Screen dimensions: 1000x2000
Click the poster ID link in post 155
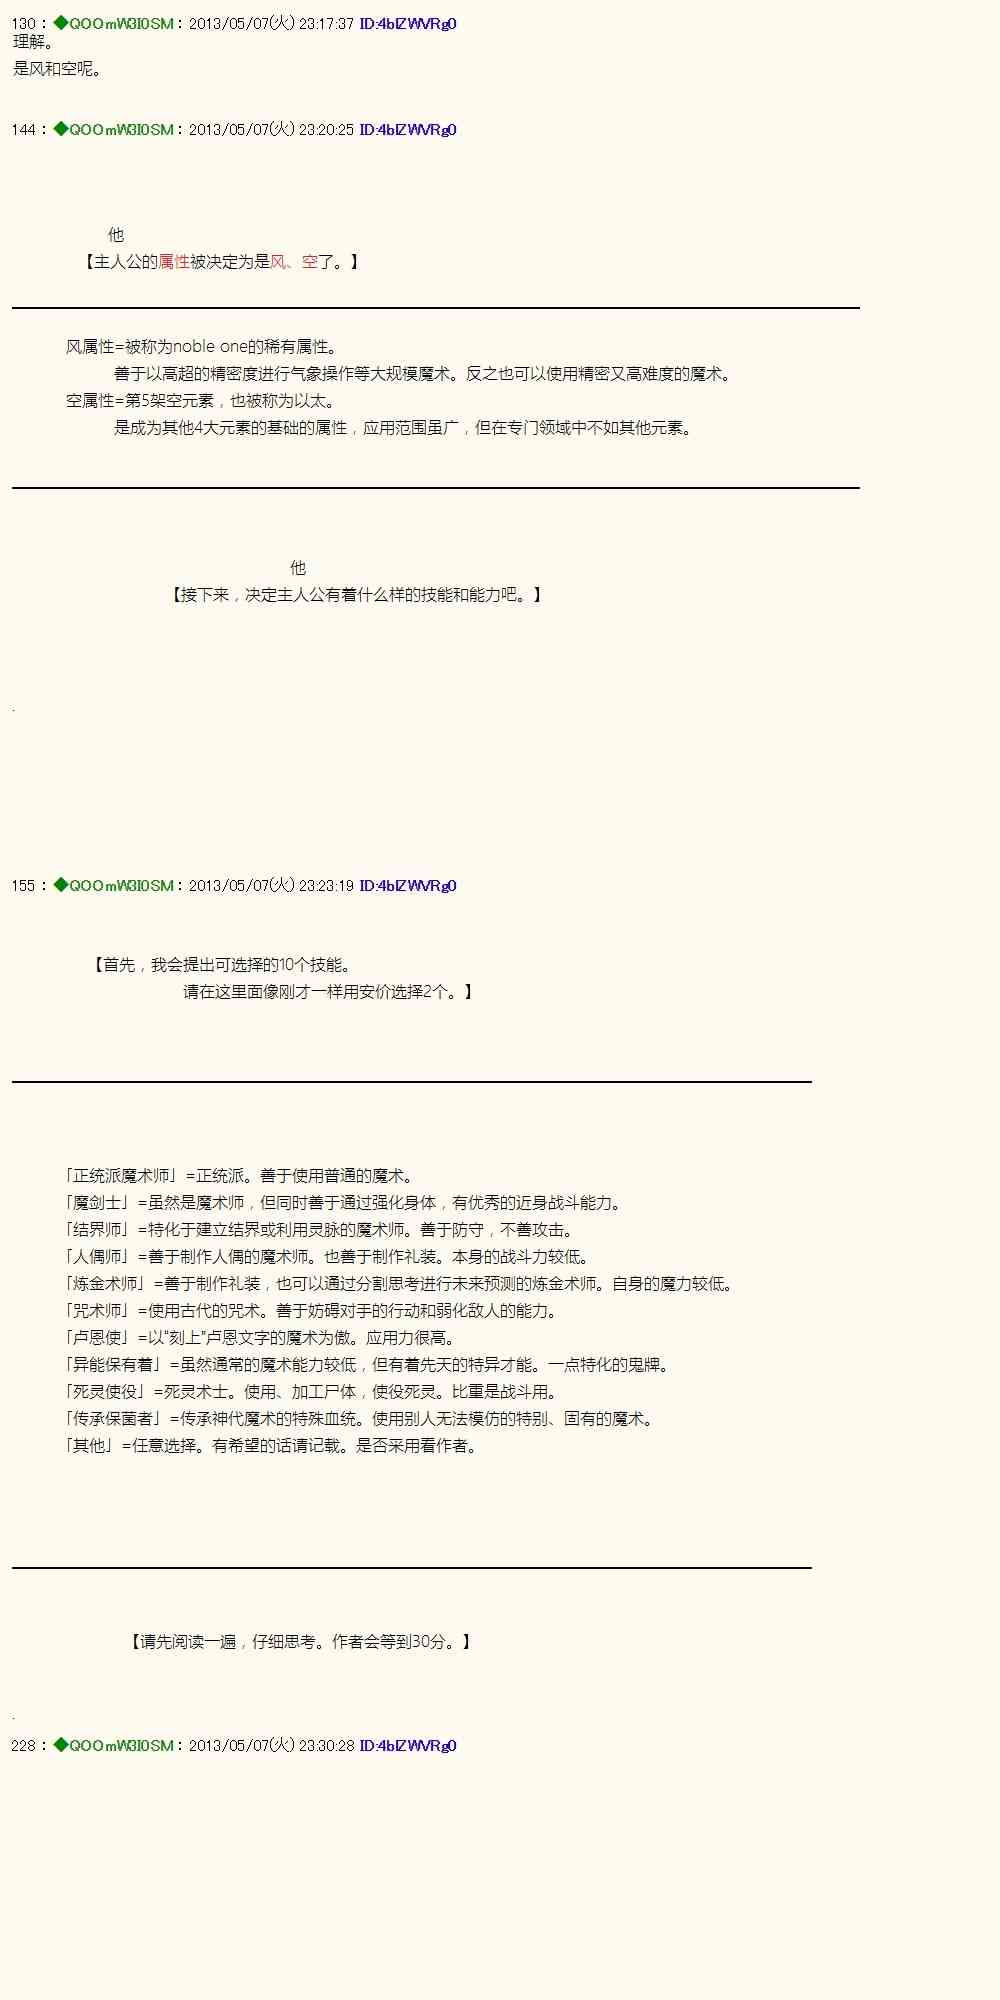[407, 885]
